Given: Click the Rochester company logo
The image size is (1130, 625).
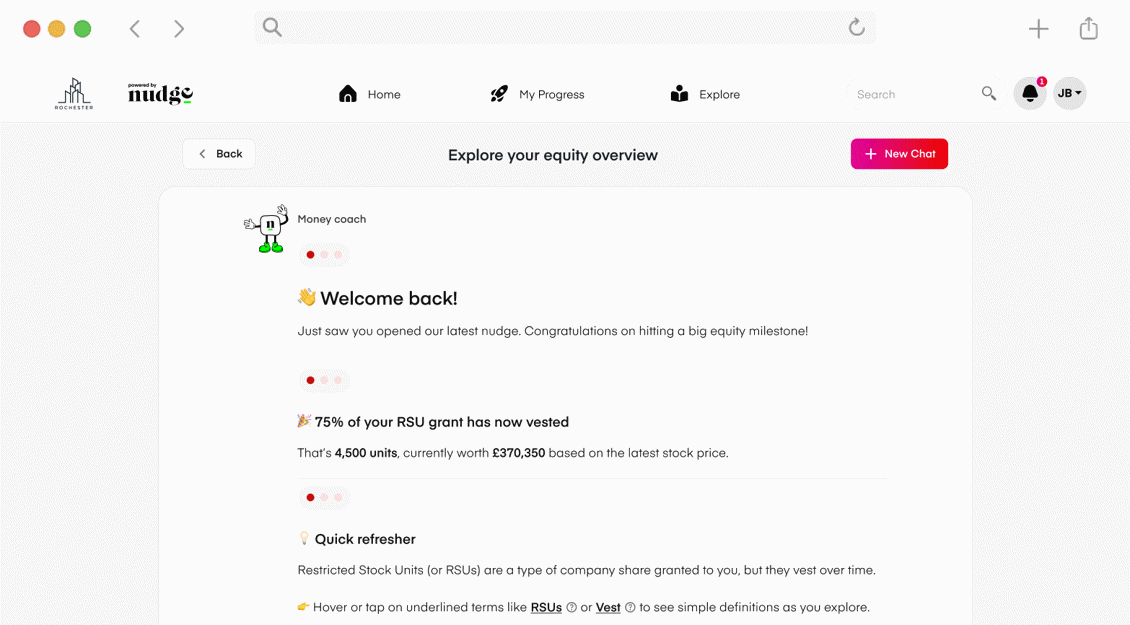Looking at the screenshot, I should point(73,93).
